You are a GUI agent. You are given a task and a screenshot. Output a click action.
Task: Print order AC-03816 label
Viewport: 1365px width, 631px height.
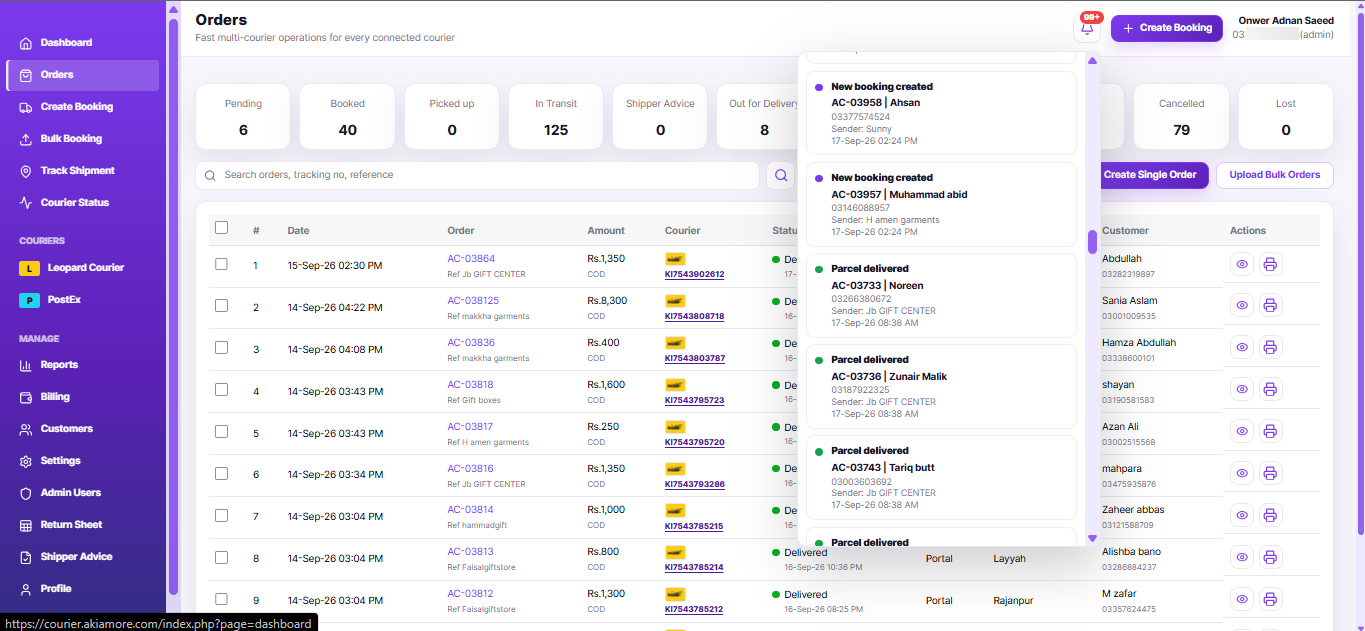click(1270, 474)
